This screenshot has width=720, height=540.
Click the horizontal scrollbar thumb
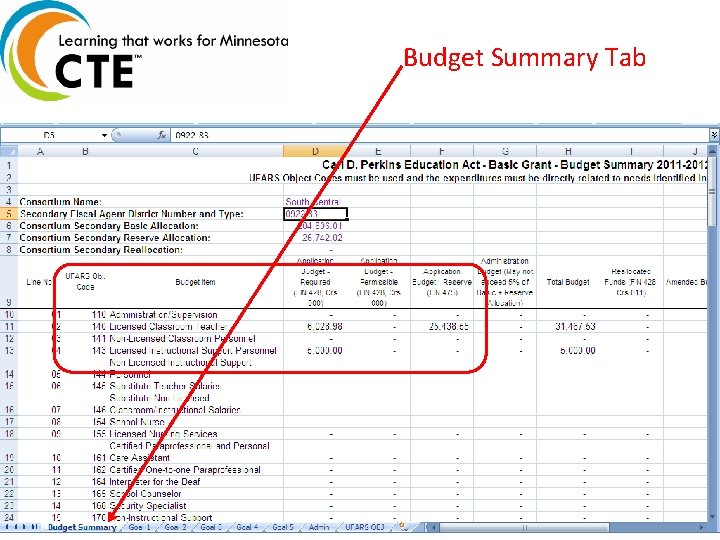click(x=523, y=528)
